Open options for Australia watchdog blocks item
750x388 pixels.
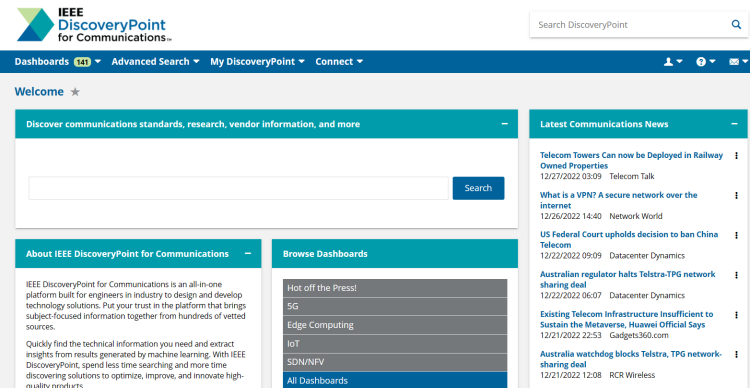[x=737, y=355]
